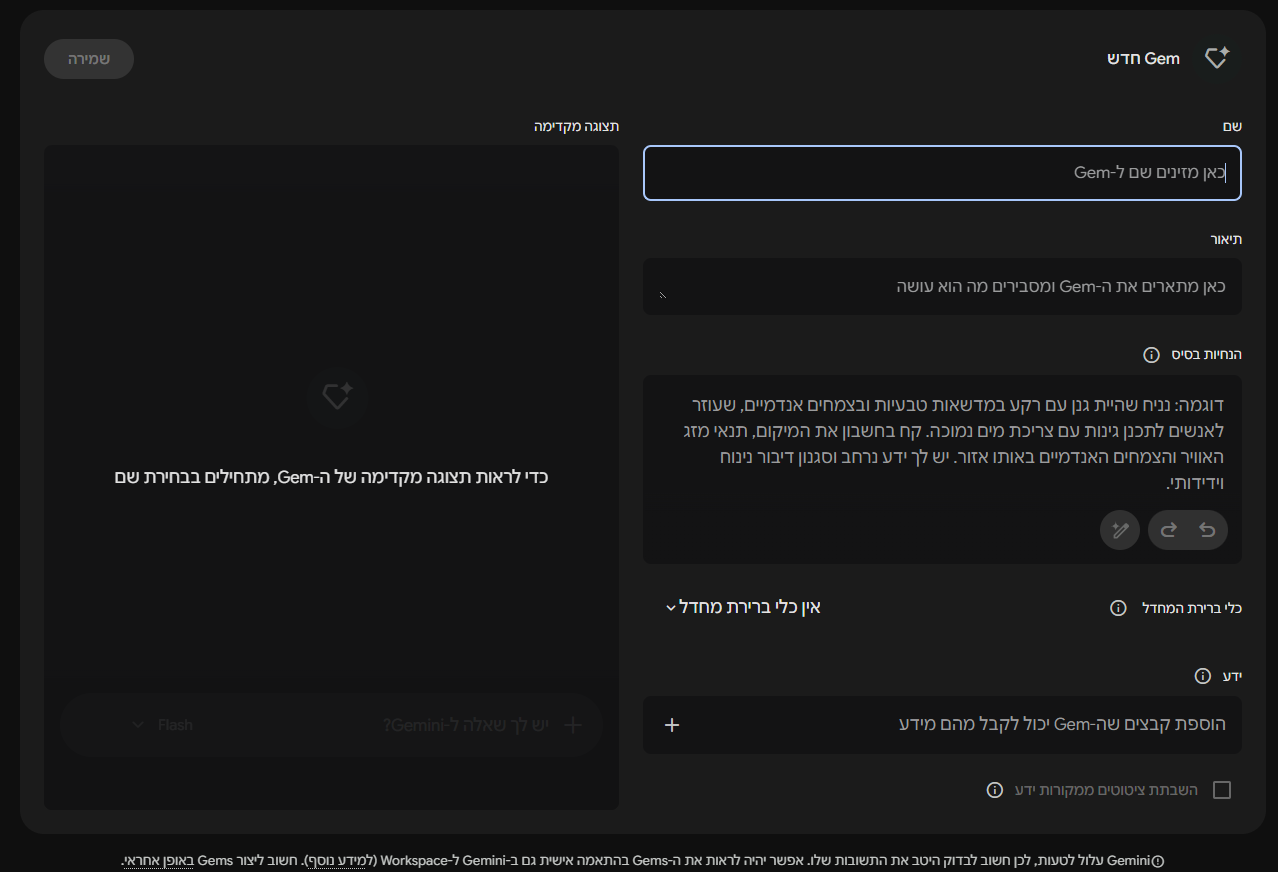The width and height of the screenshot is (1278, 872).
Task: Click the base instructions text area
Action: point(942,469)
